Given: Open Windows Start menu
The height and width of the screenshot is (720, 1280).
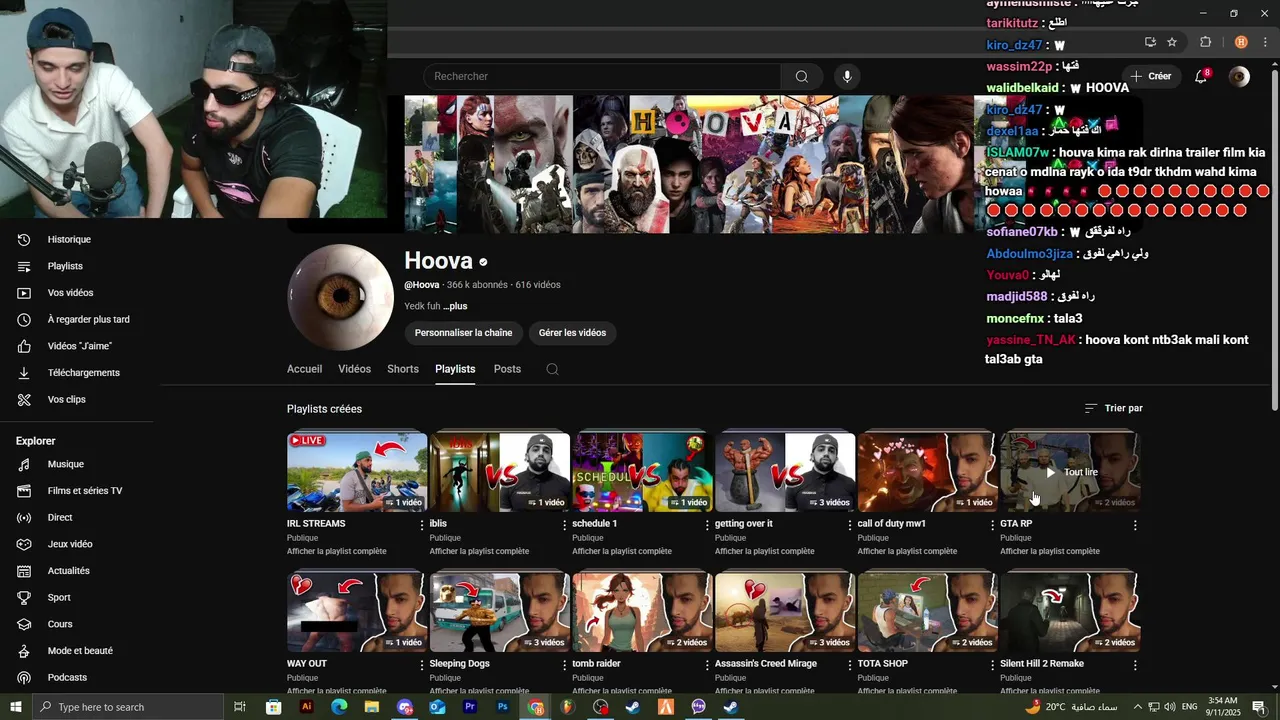Looking at the screenshot, I should point(15,707).
